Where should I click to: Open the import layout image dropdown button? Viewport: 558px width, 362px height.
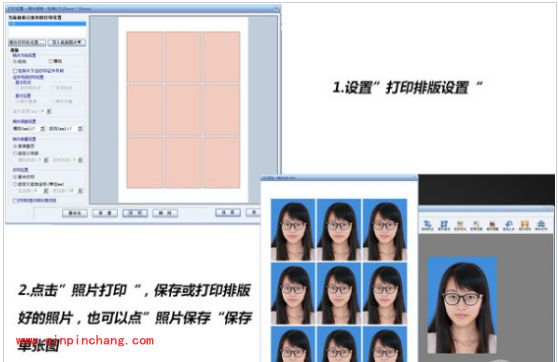click(x=67, y=42)
